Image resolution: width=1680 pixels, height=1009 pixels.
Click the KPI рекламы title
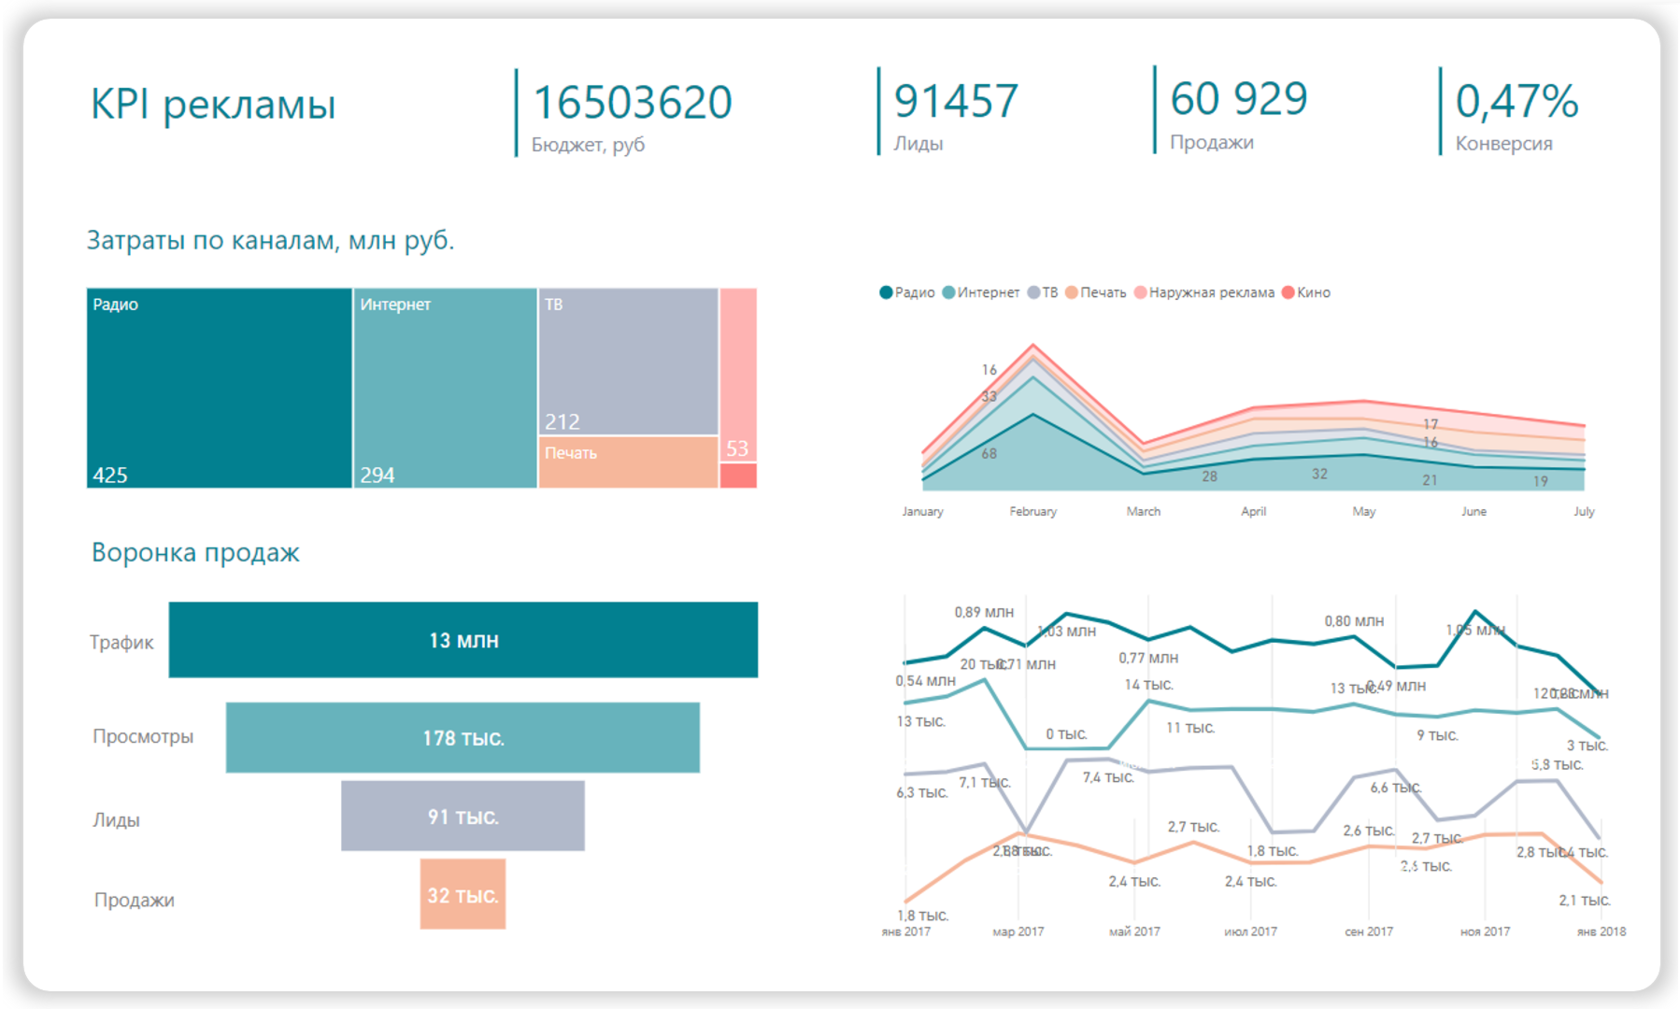click(213, 104)
